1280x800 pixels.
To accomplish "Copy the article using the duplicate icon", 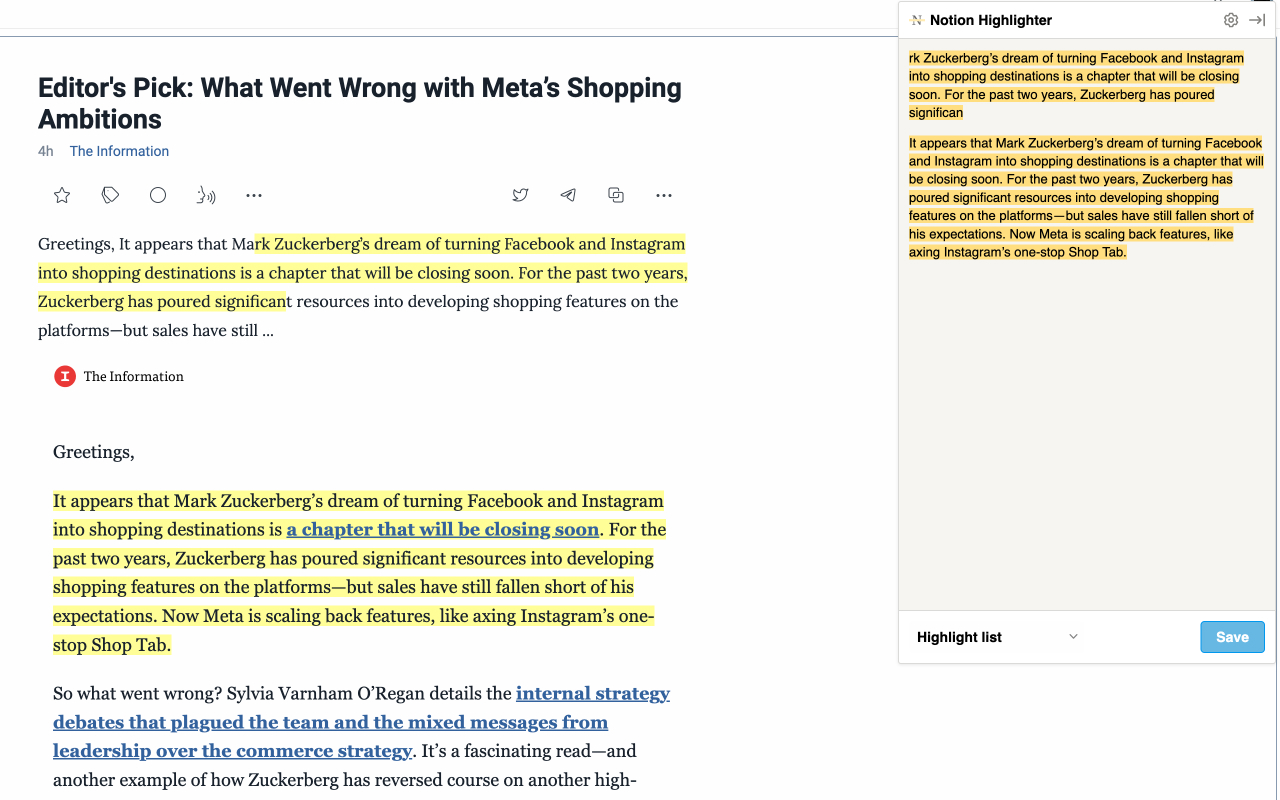I will point(616,195).
